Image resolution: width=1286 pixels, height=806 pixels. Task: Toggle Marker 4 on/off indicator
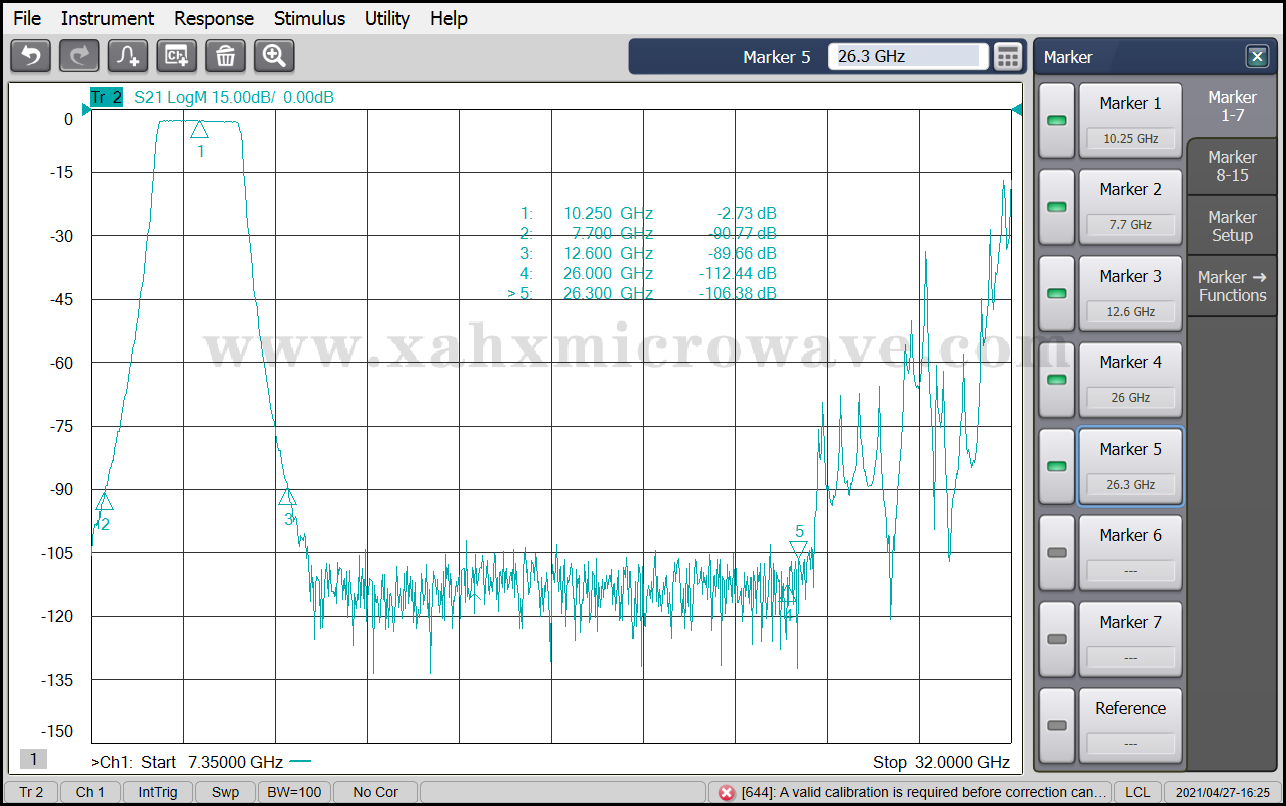[1056, 380]
